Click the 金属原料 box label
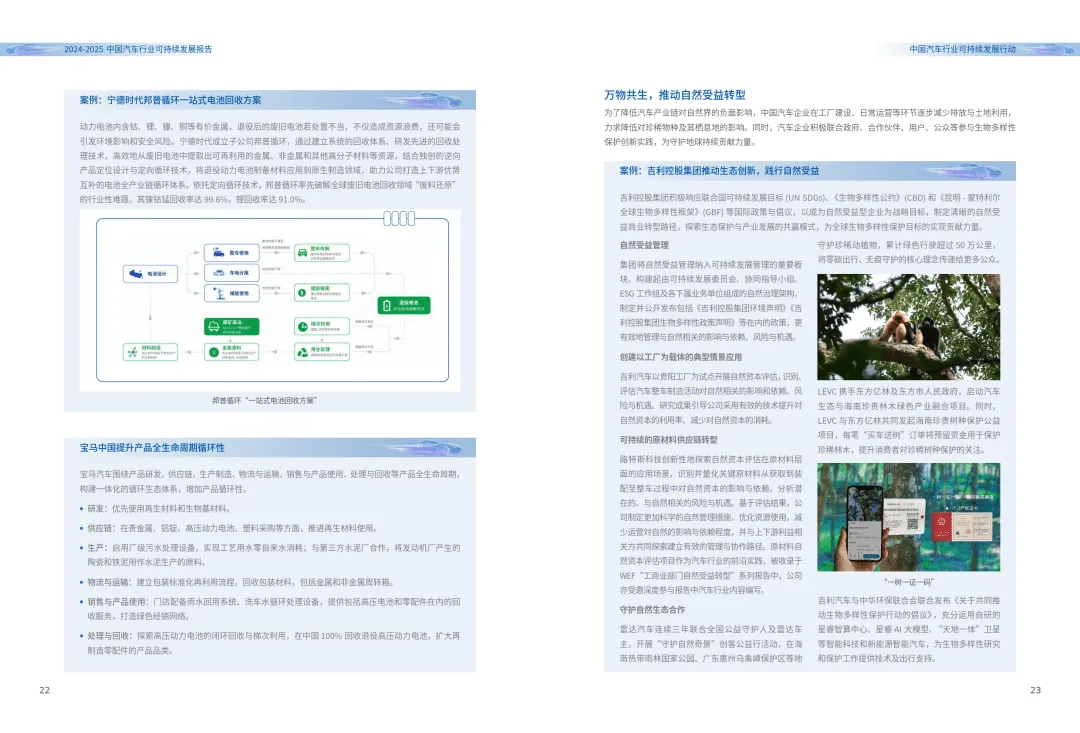The image size is (1080, 733). [x=231, y=348]
